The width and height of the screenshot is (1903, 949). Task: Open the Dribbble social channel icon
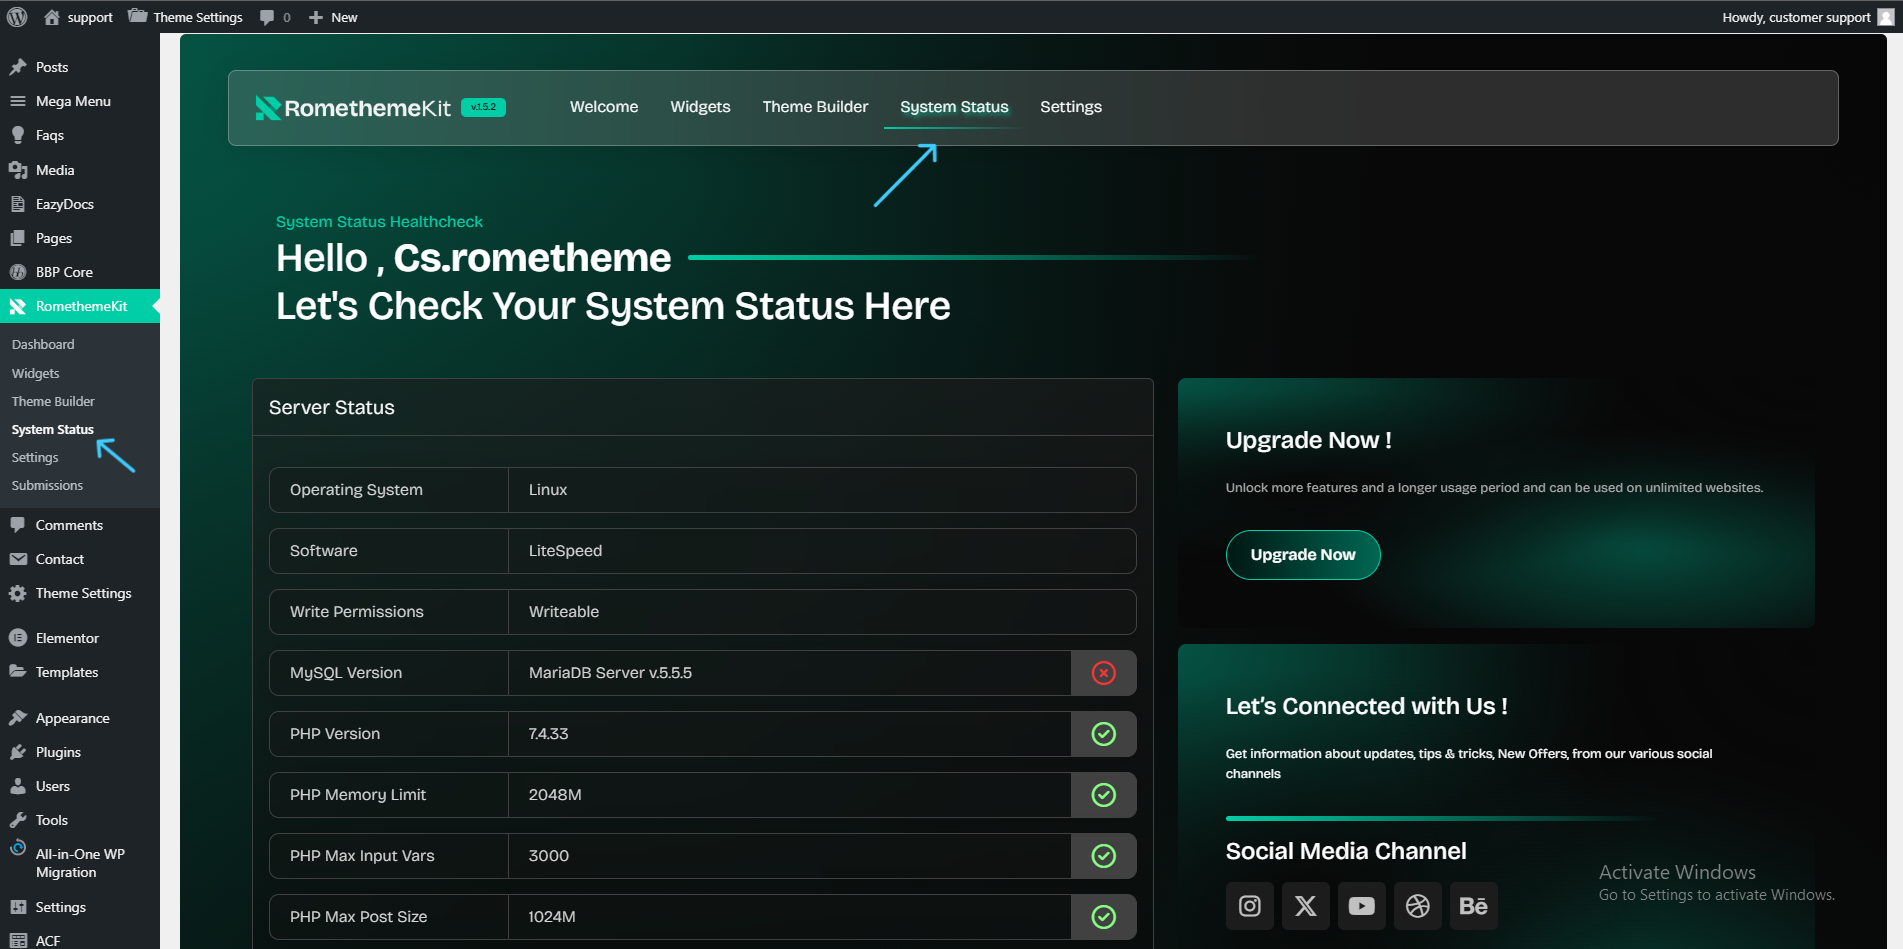point(1418,906)
